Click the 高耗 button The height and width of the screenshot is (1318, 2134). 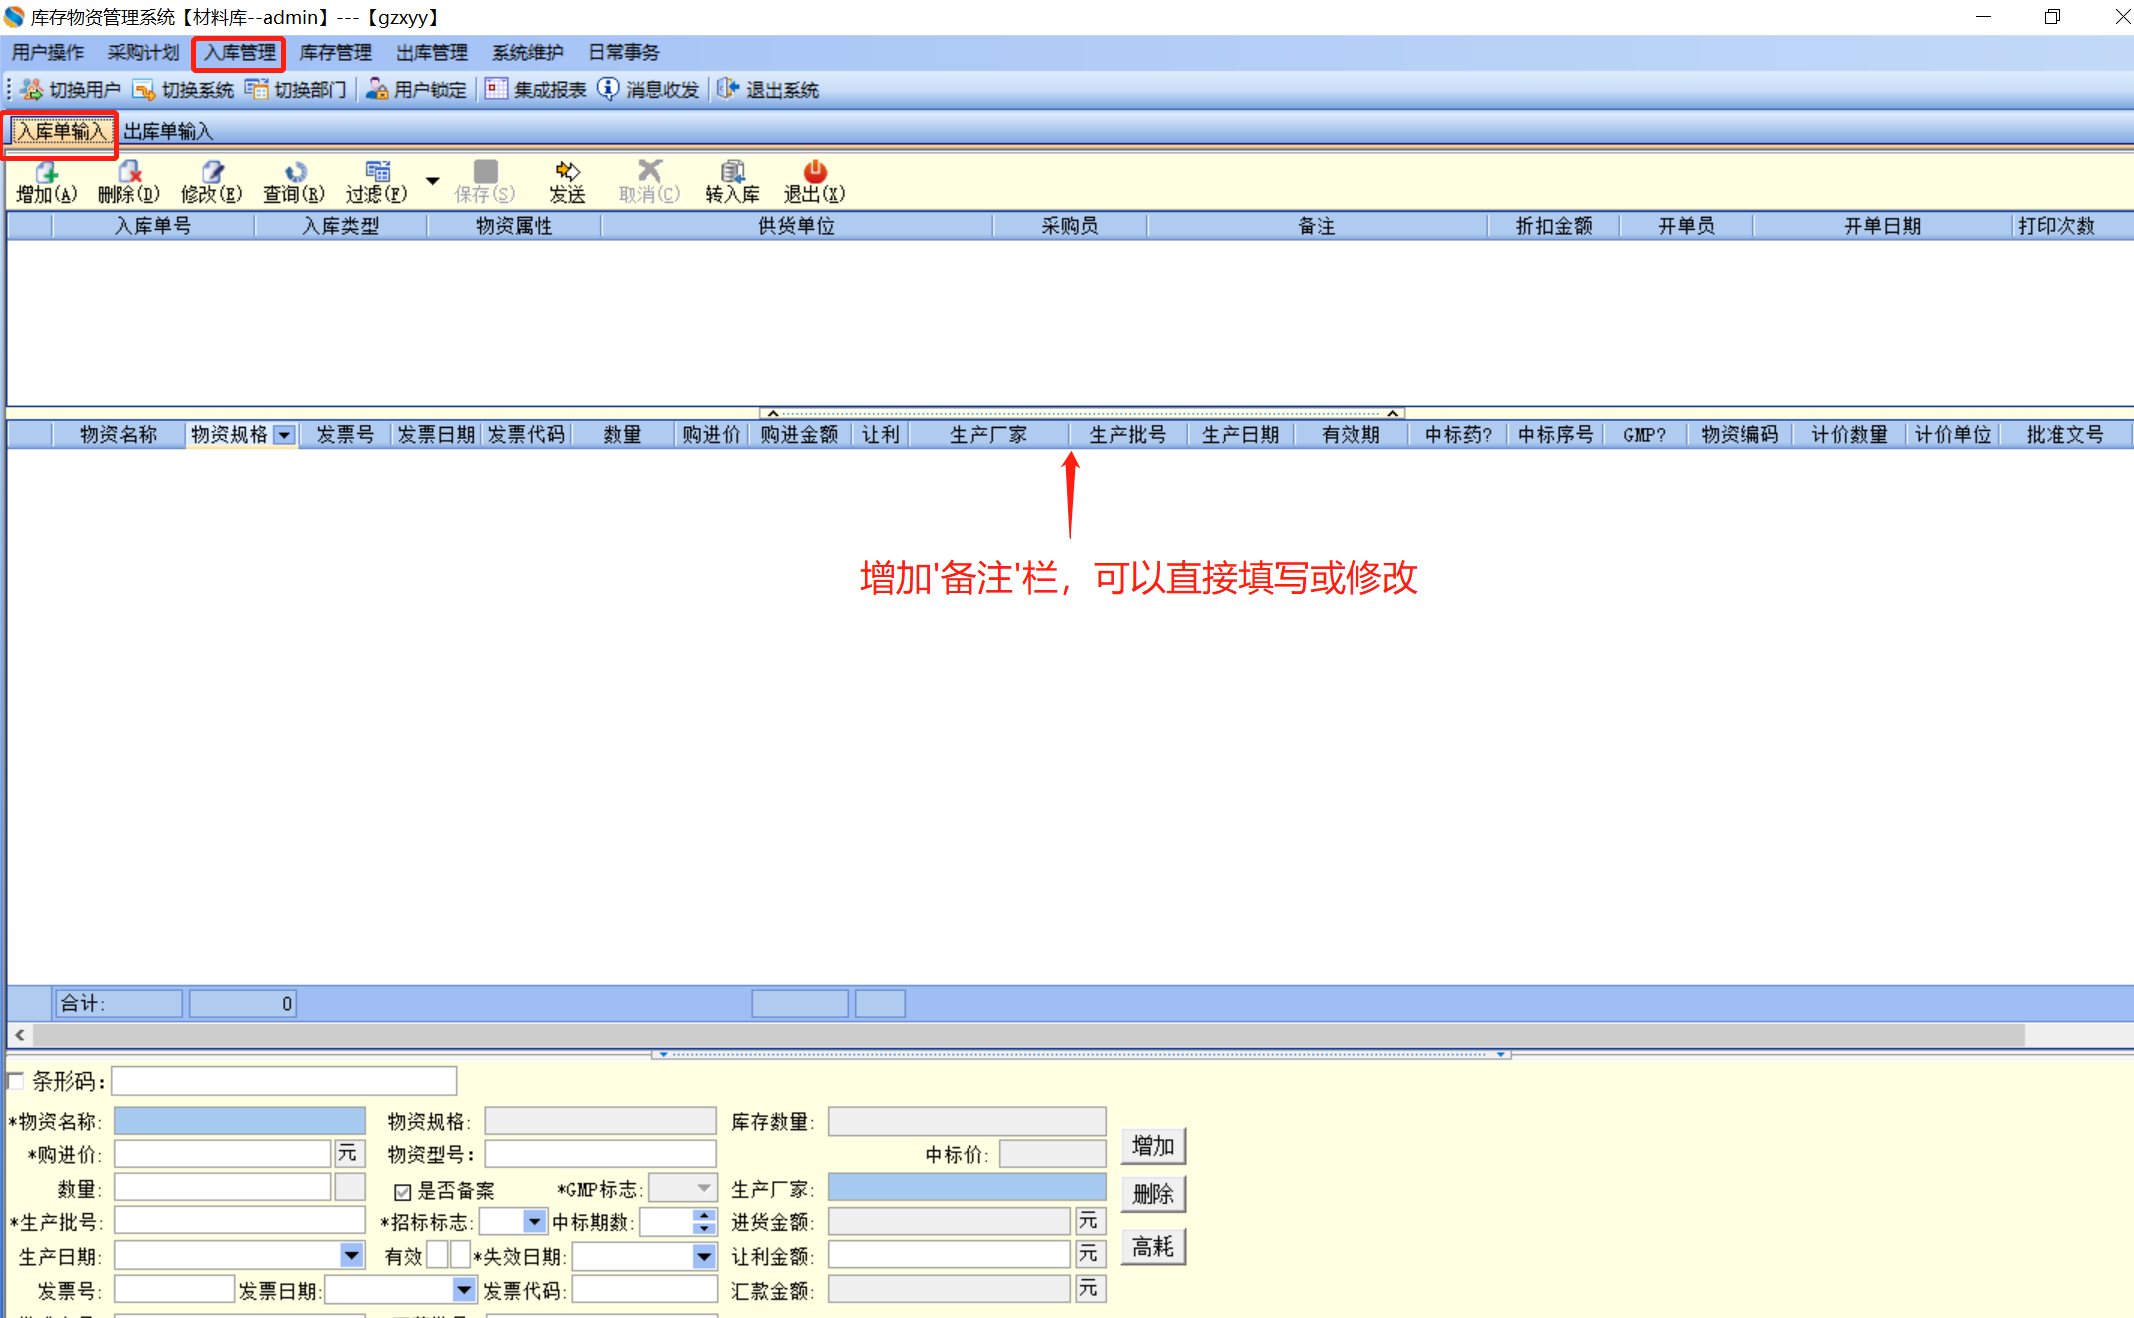(1153, 1247)
